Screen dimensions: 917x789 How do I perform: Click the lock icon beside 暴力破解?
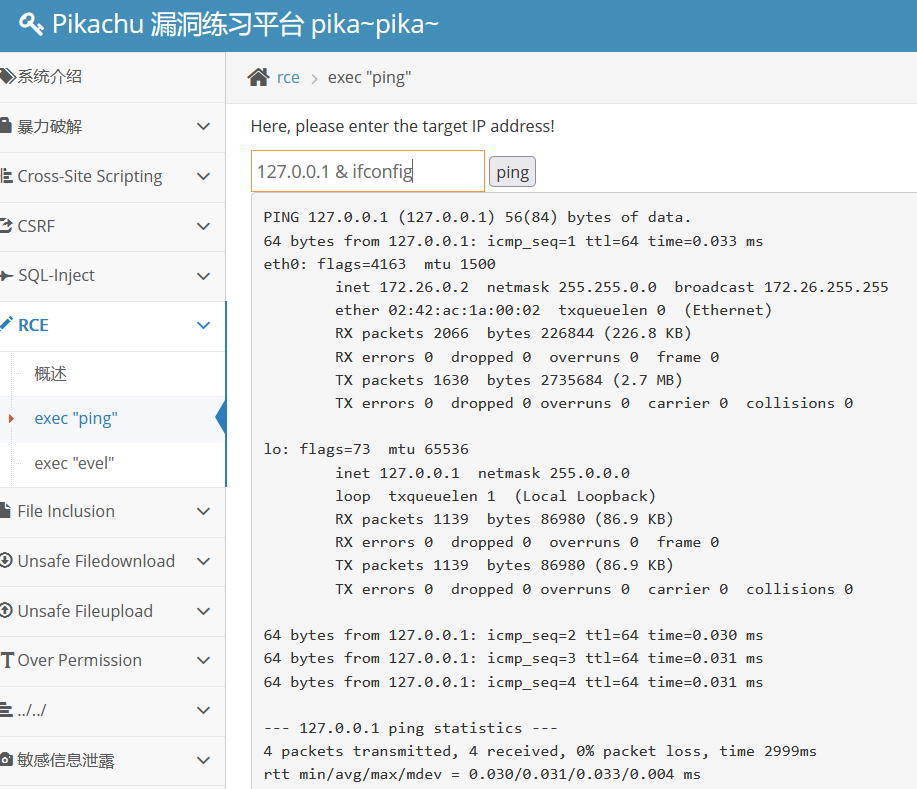click(x=5, y=126)
